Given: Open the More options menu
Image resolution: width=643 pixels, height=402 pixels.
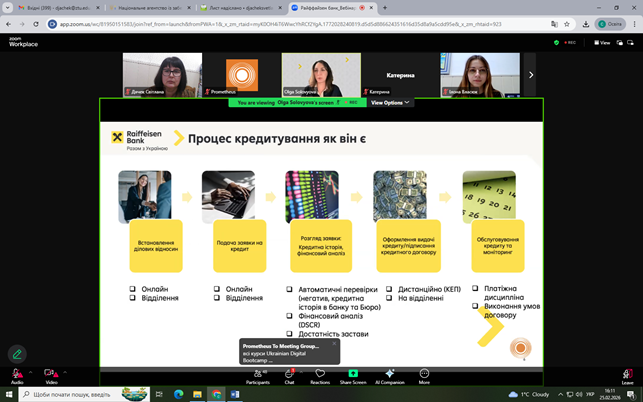Looking at the screenshot, I should [424, 374].
